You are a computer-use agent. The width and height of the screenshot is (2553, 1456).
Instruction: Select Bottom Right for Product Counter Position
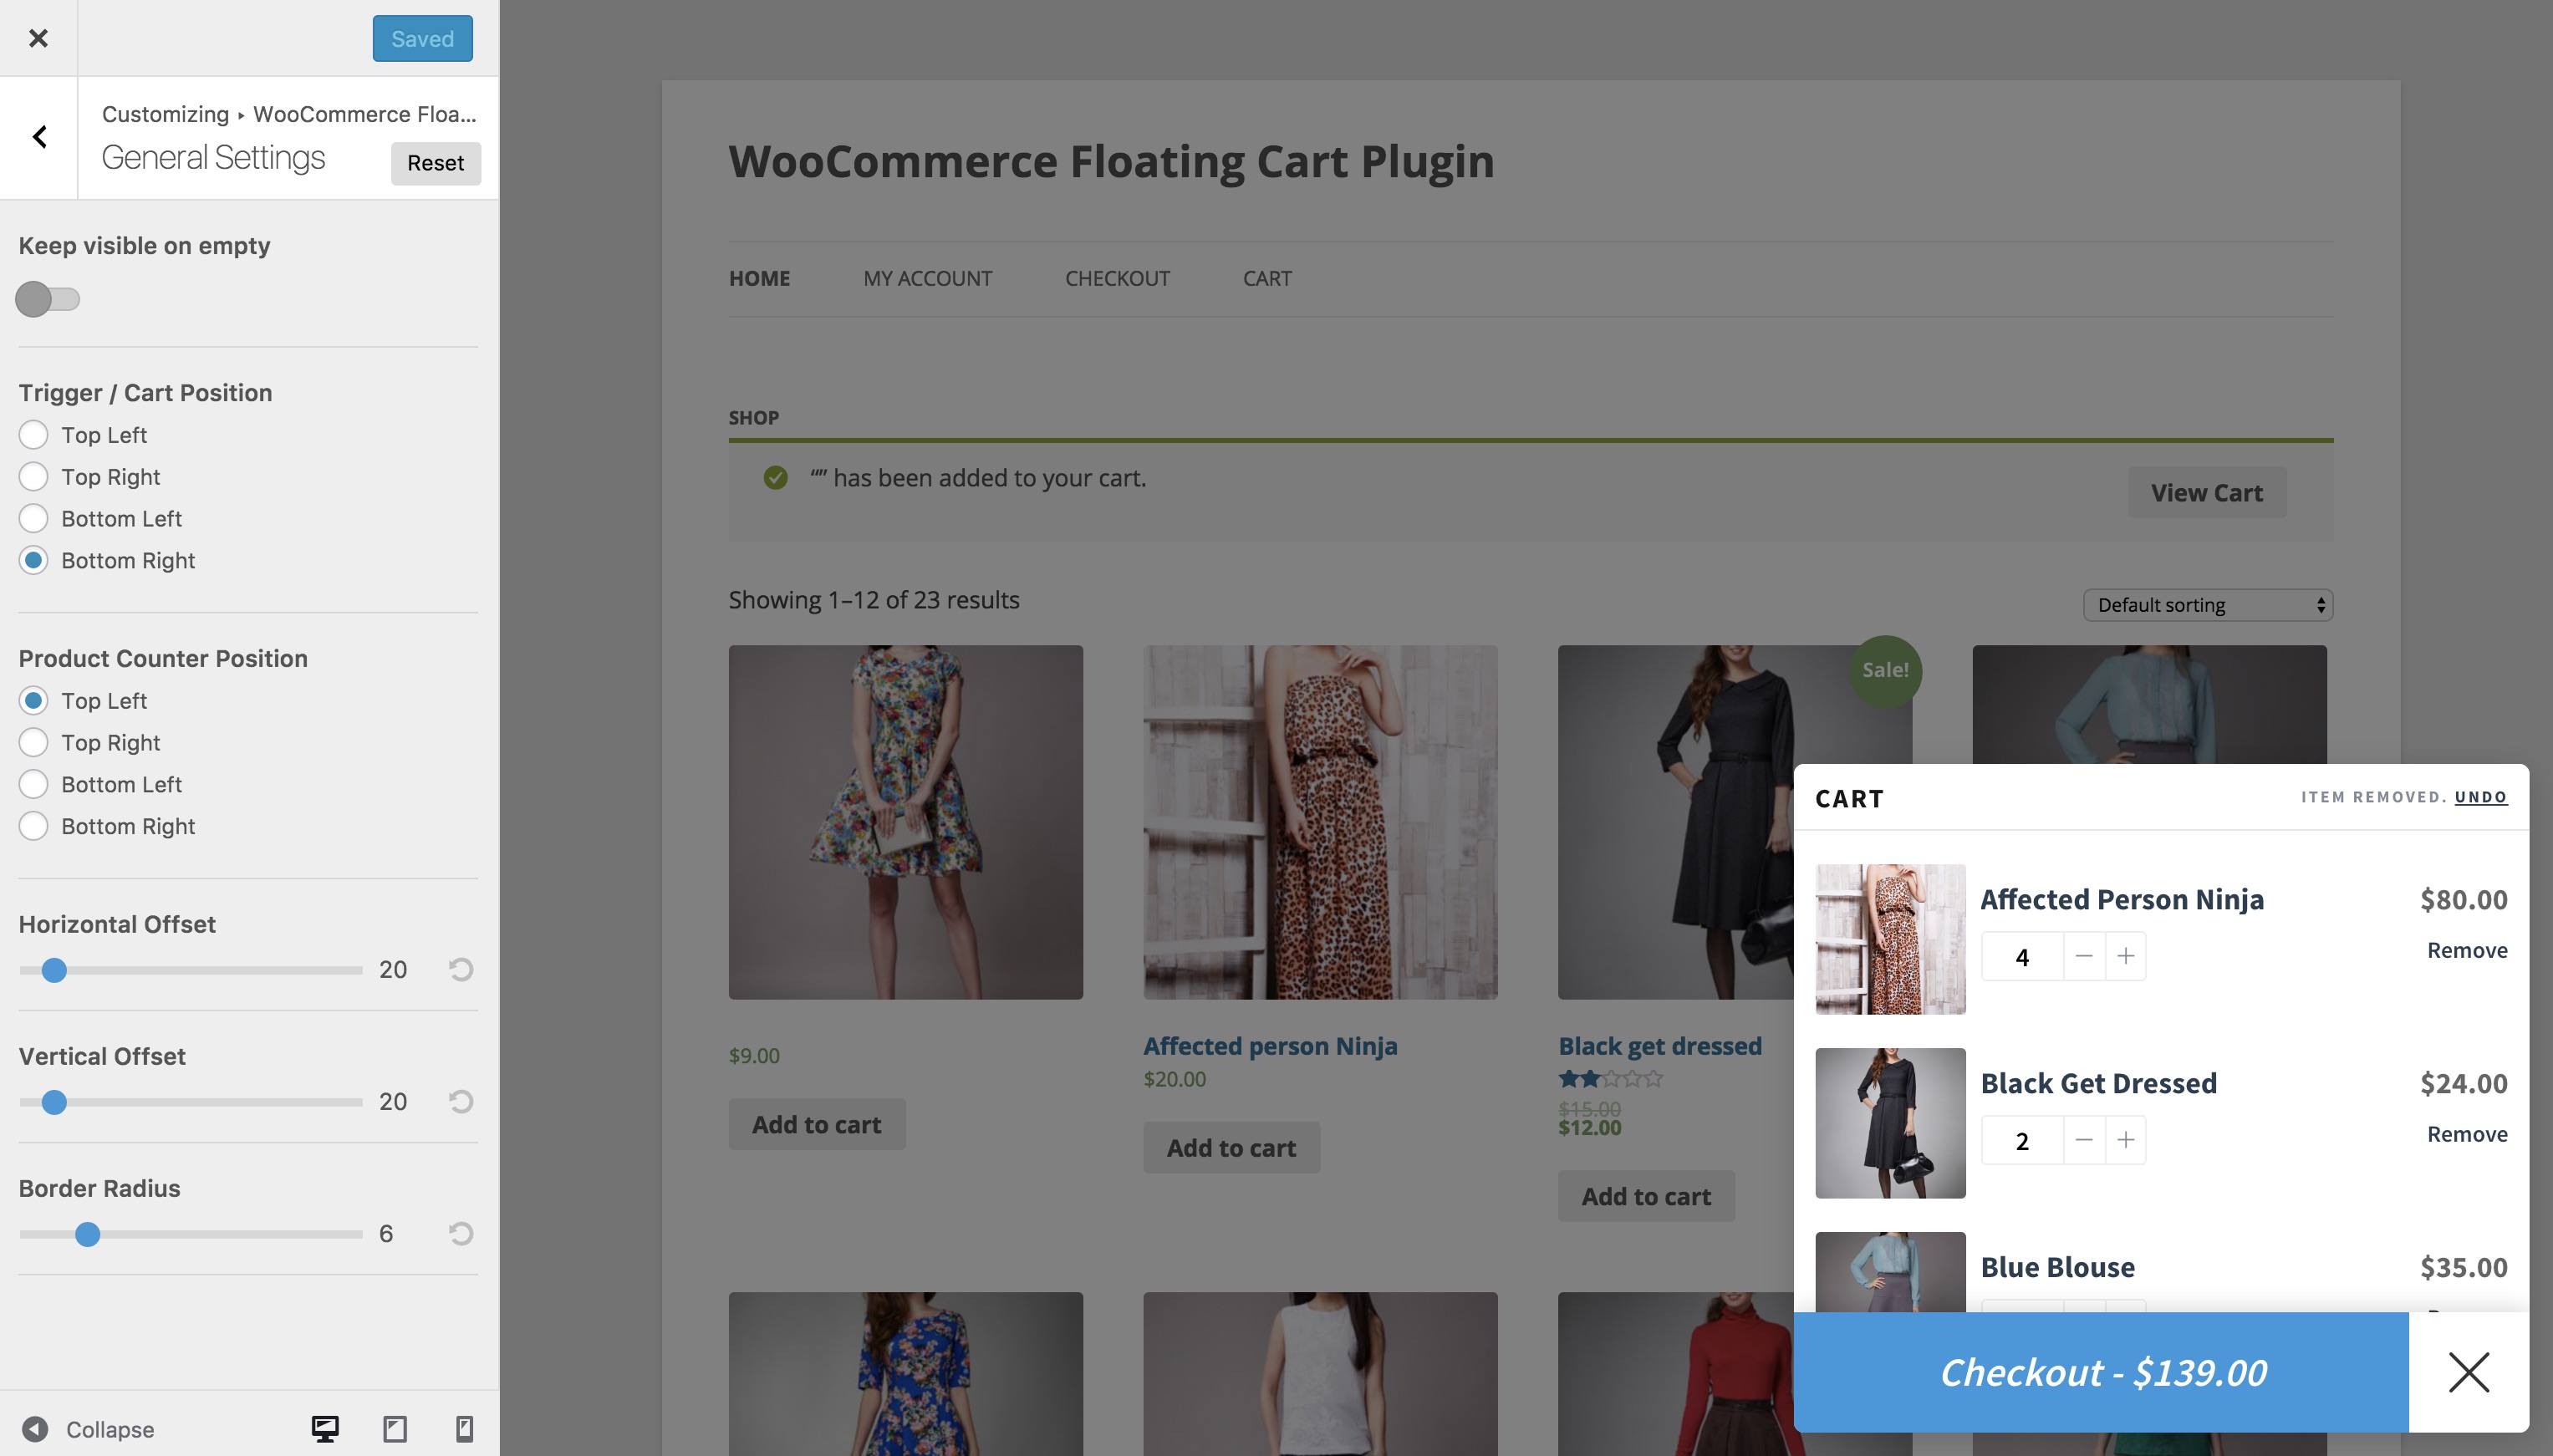click(33, 825)
